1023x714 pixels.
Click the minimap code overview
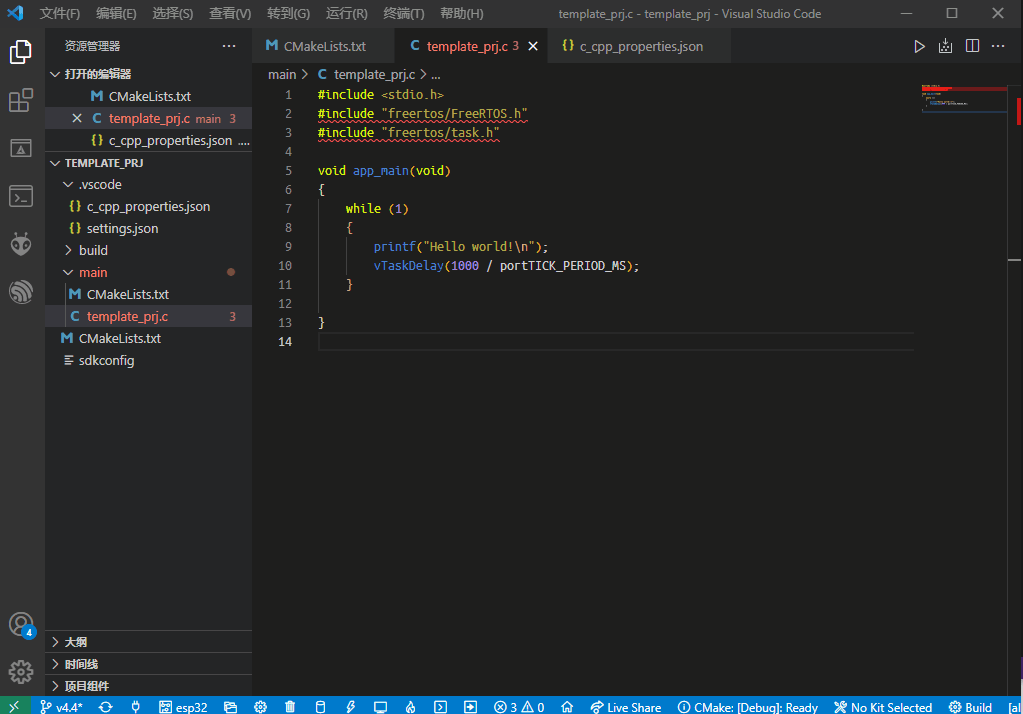[x=964, y=98]
